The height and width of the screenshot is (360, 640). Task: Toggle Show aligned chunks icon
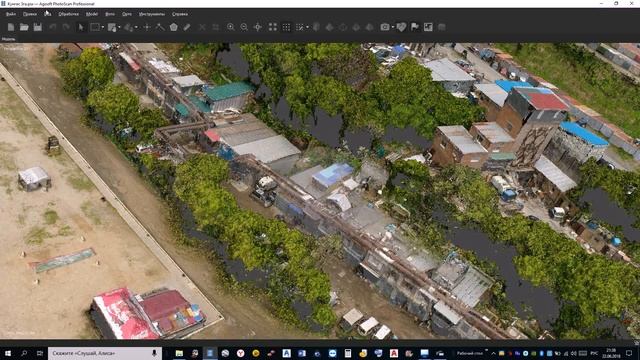point(428,27)
